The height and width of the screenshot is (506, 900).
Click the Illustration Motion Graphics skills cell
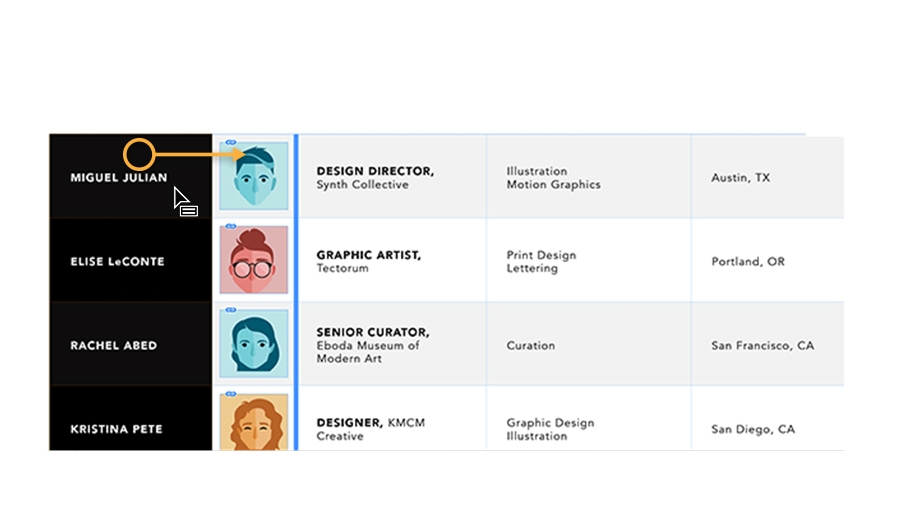(x=553, y=178)
